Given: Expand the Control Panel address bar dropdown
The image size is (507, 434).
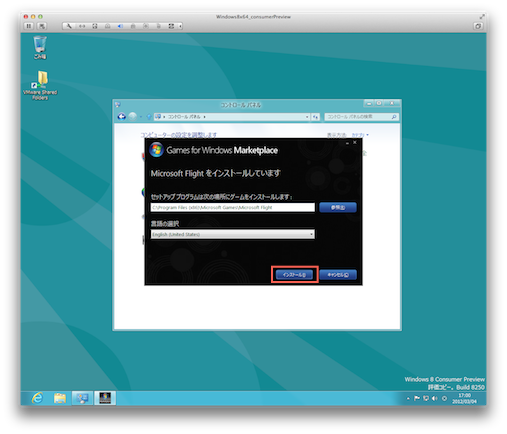Looking at the screenshot, I should tap(307, 117).
